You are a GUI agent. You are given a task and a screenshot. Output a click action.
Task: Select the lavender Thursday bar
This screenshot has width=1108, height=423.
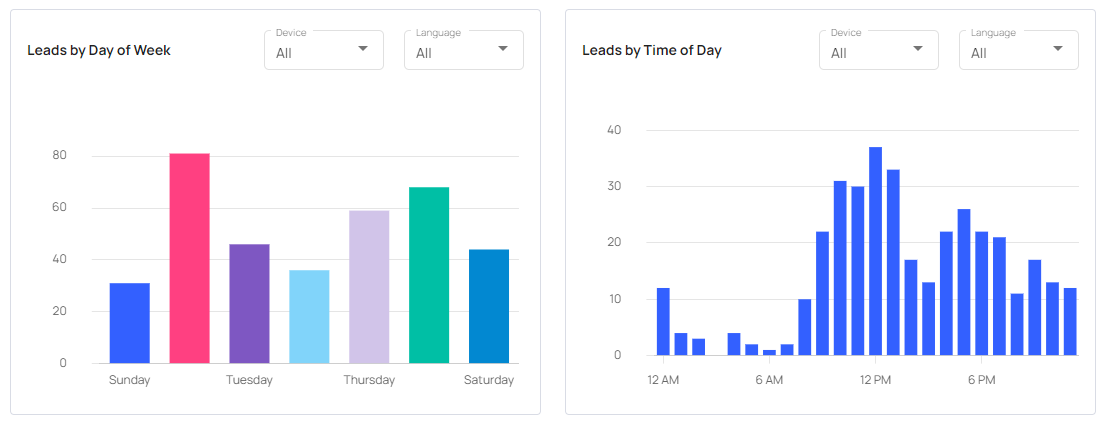369,286
